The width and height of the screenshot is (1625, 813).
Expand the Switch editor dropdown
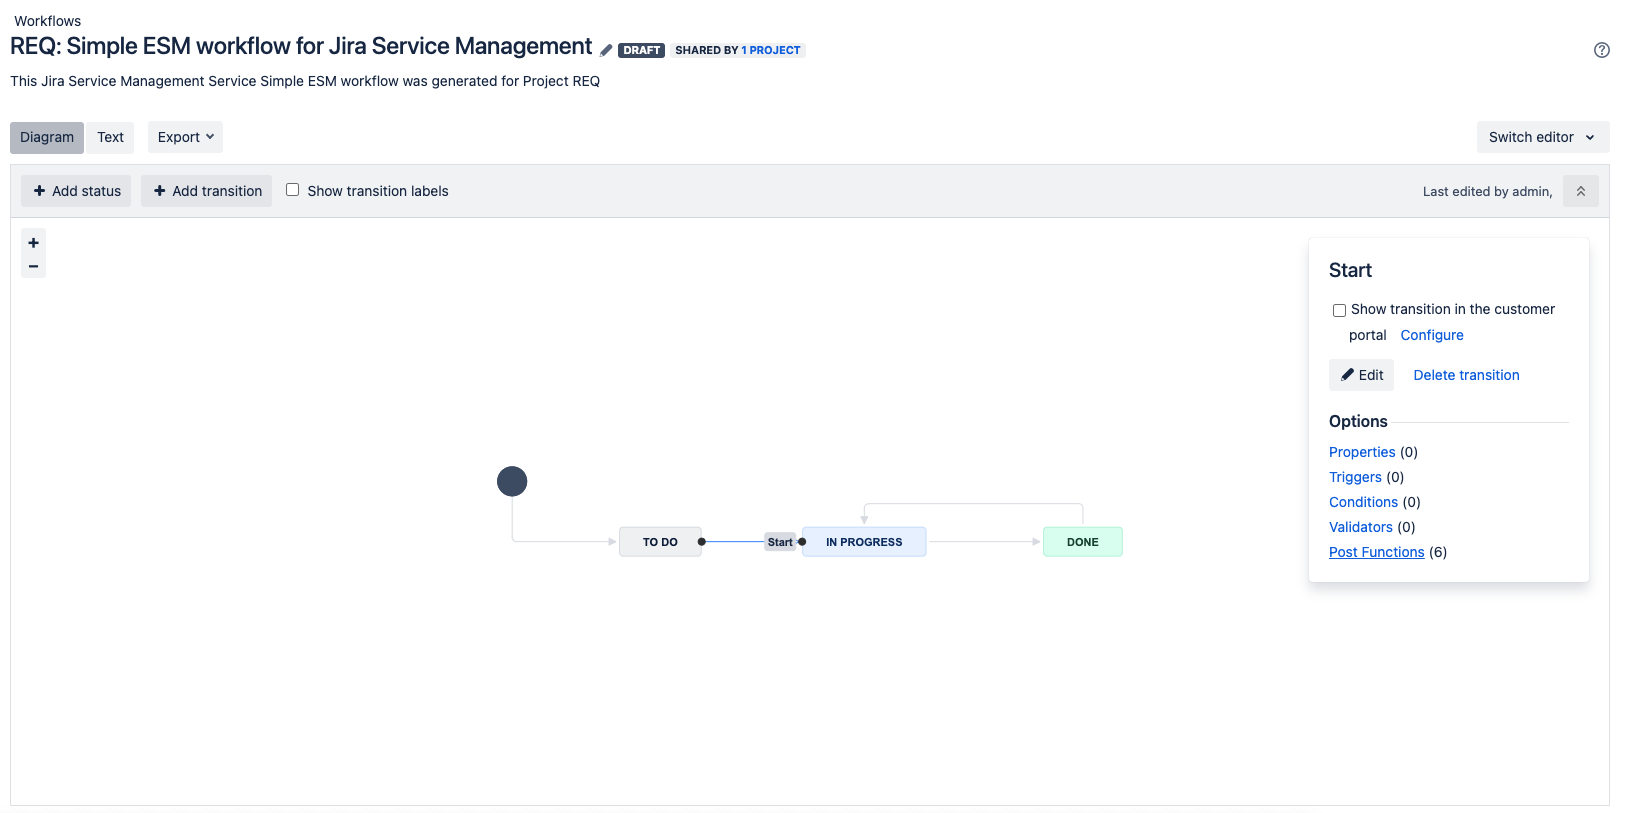(x=1542, y=137)
